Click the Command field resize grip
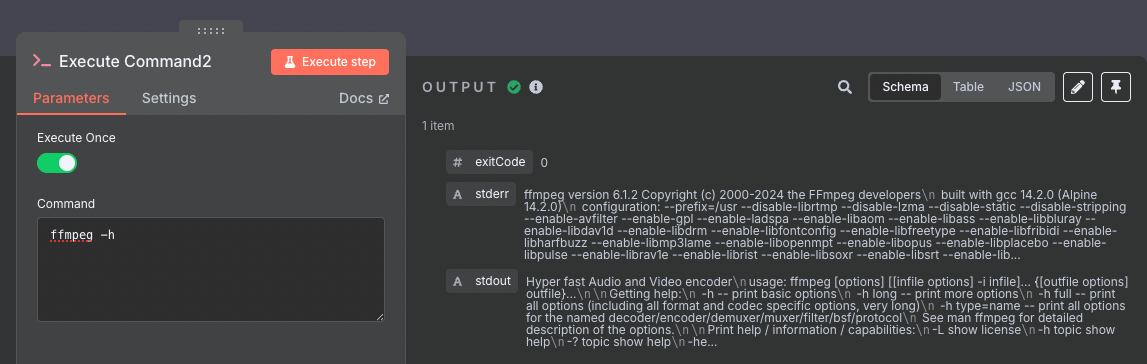The height and width of the screenshot is (364, 1147). point(380,316)
